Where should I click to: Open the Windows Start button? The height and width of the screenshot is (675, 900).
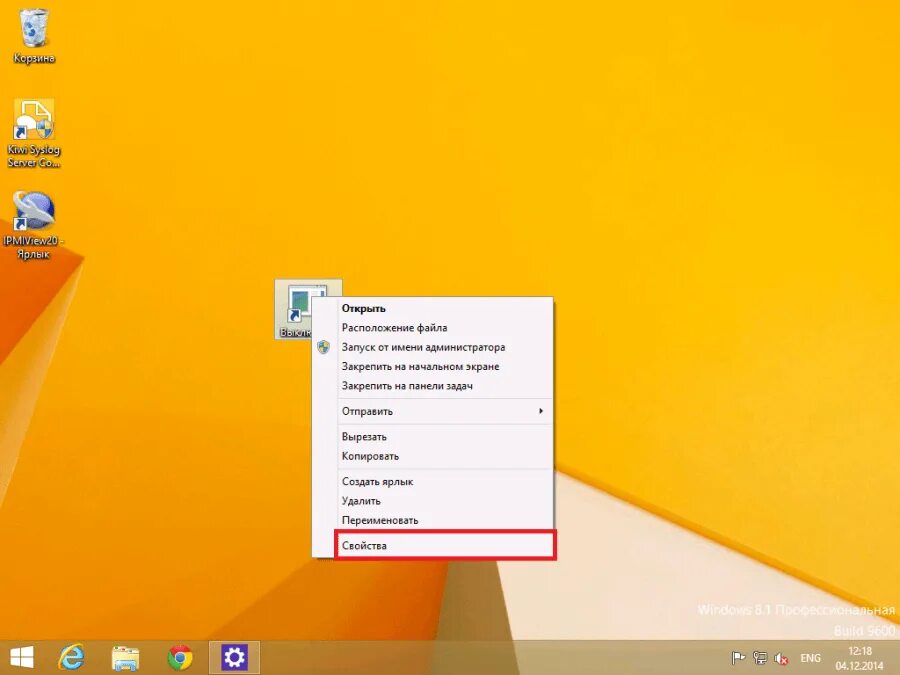point(22,657)
